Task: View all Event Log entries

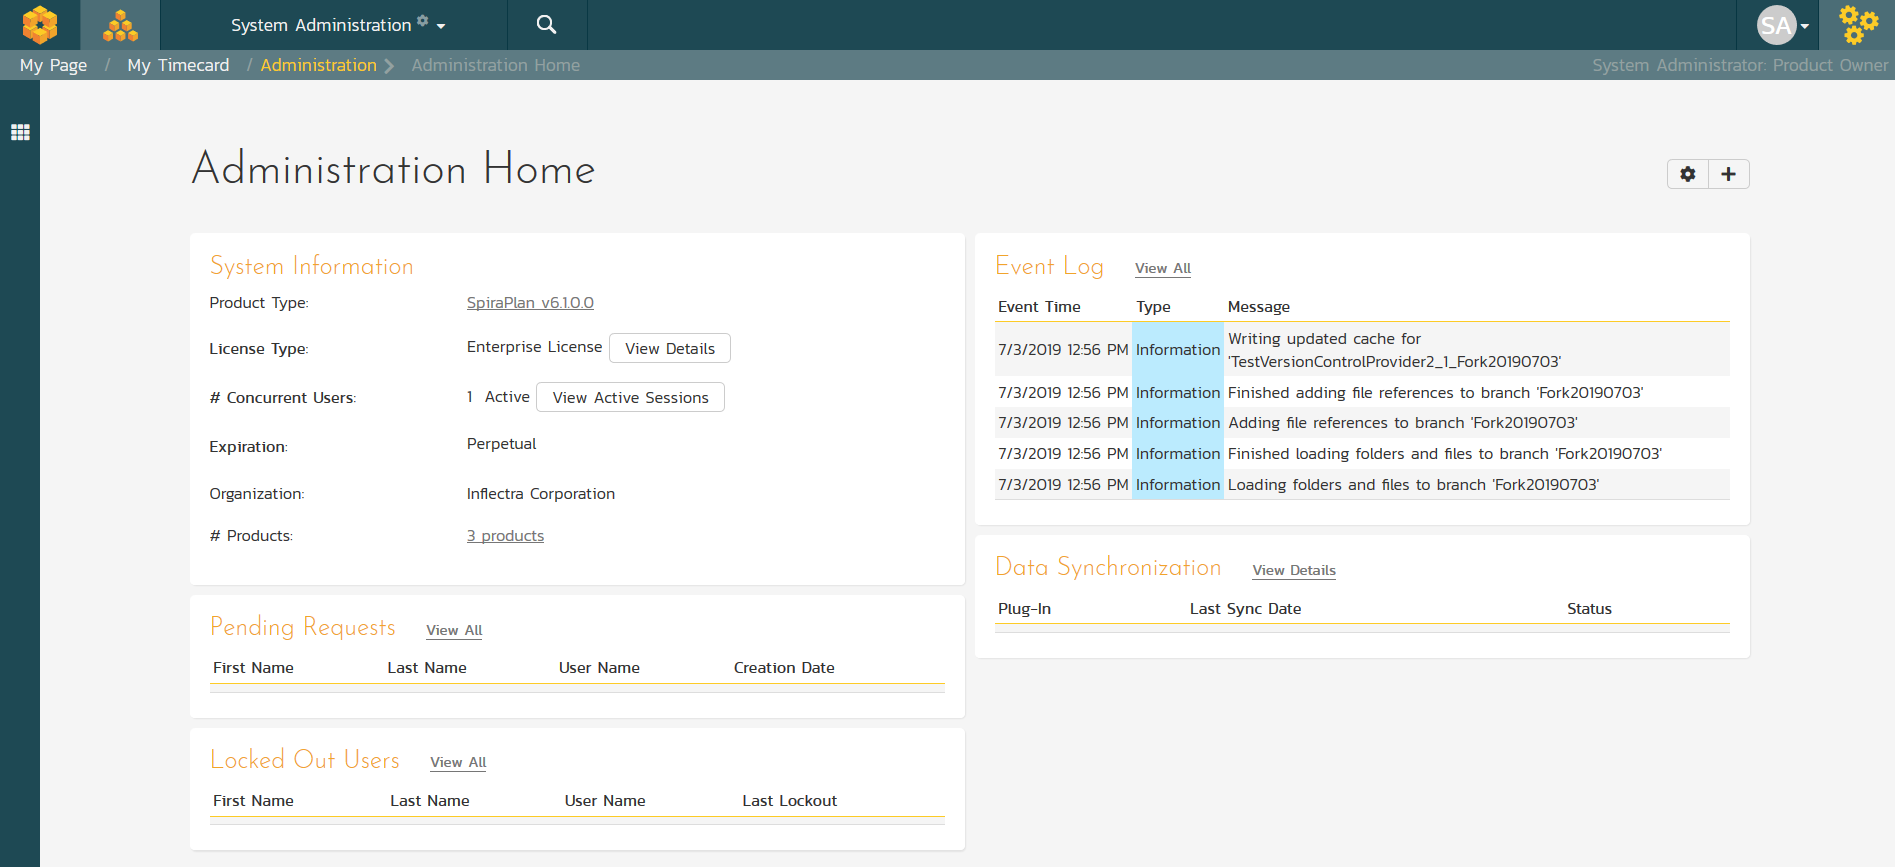Action: click(1162, 268)
